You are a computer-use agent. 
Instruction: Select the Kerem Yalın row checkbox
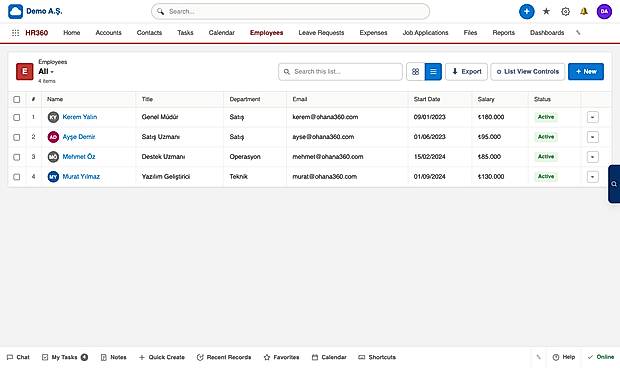coord(17,117)
